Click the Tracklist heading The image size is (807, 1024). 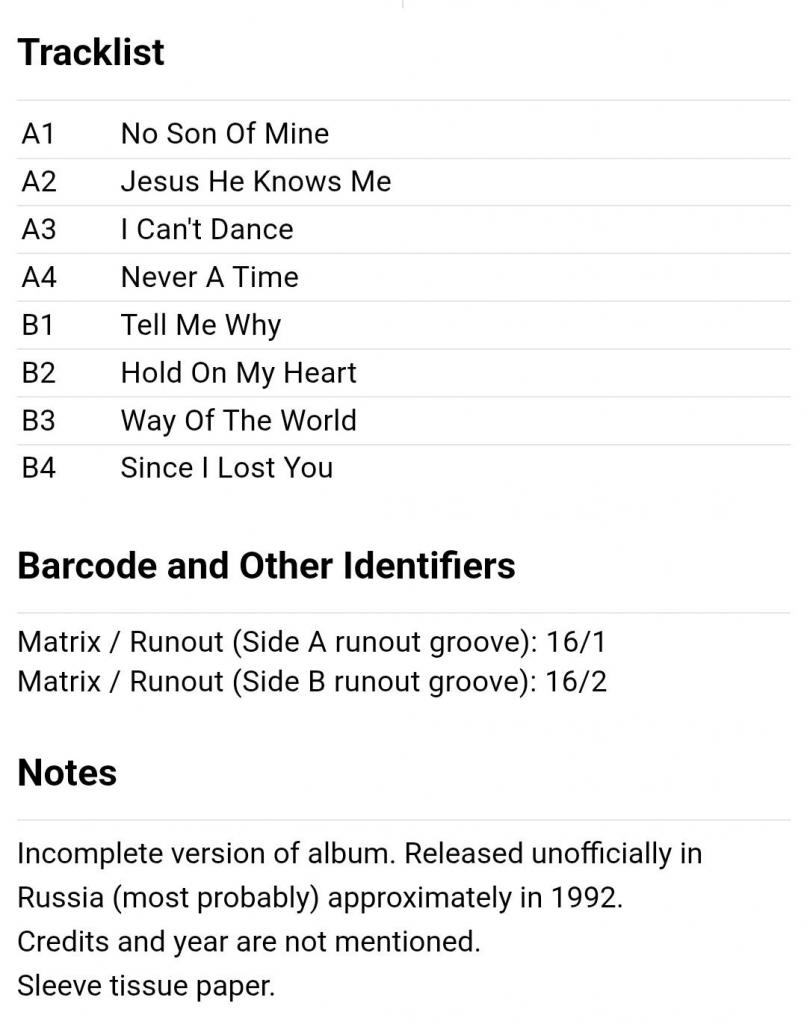pos(91,52)
